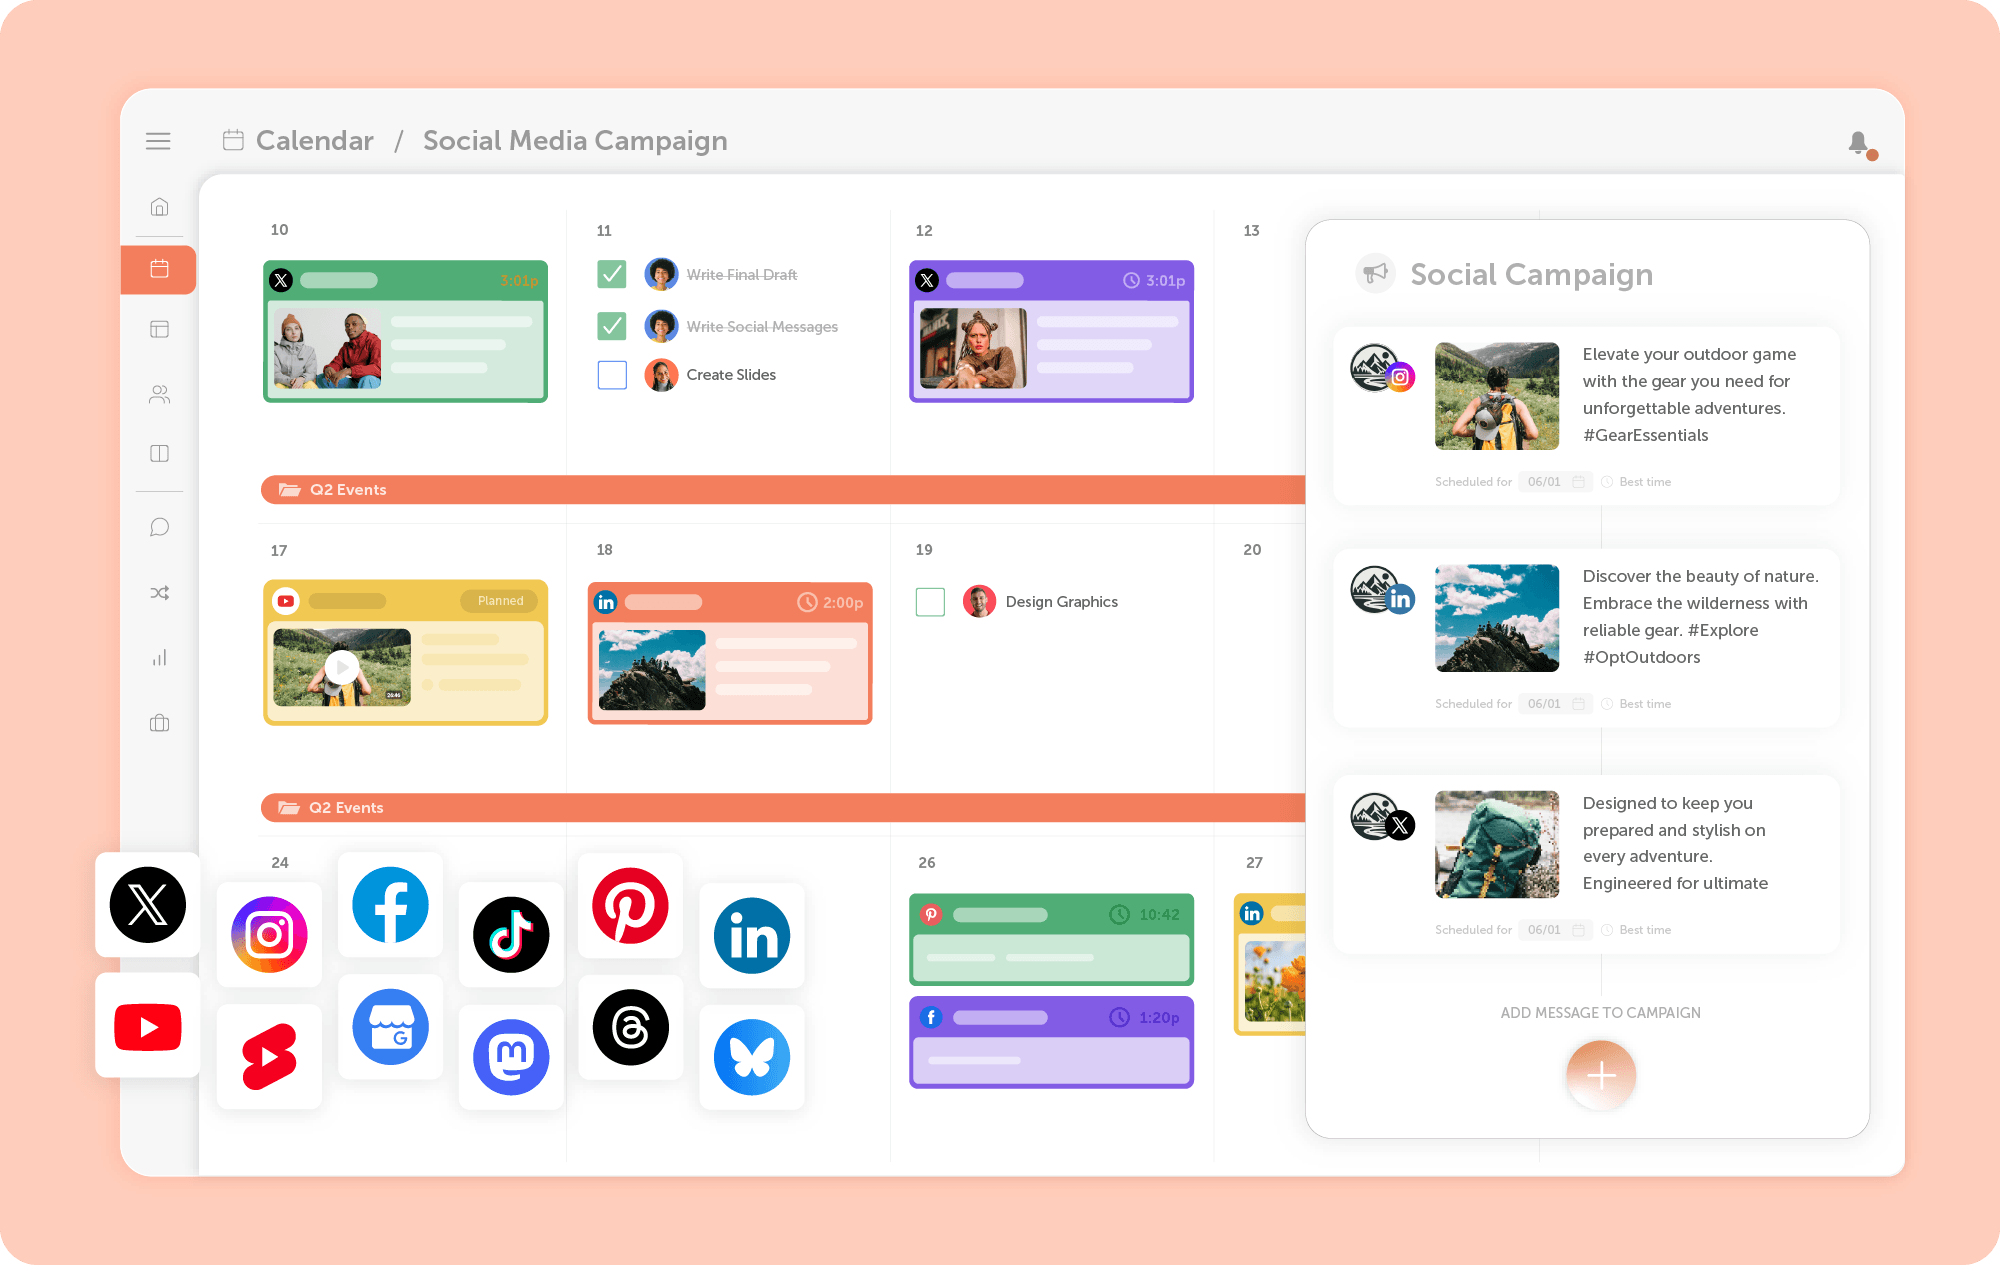This screenshot has width=2000, height=1265.
Task: Open analytics bar chart sidebar icon
Action: pyautogui.click(x=159, y=657)
